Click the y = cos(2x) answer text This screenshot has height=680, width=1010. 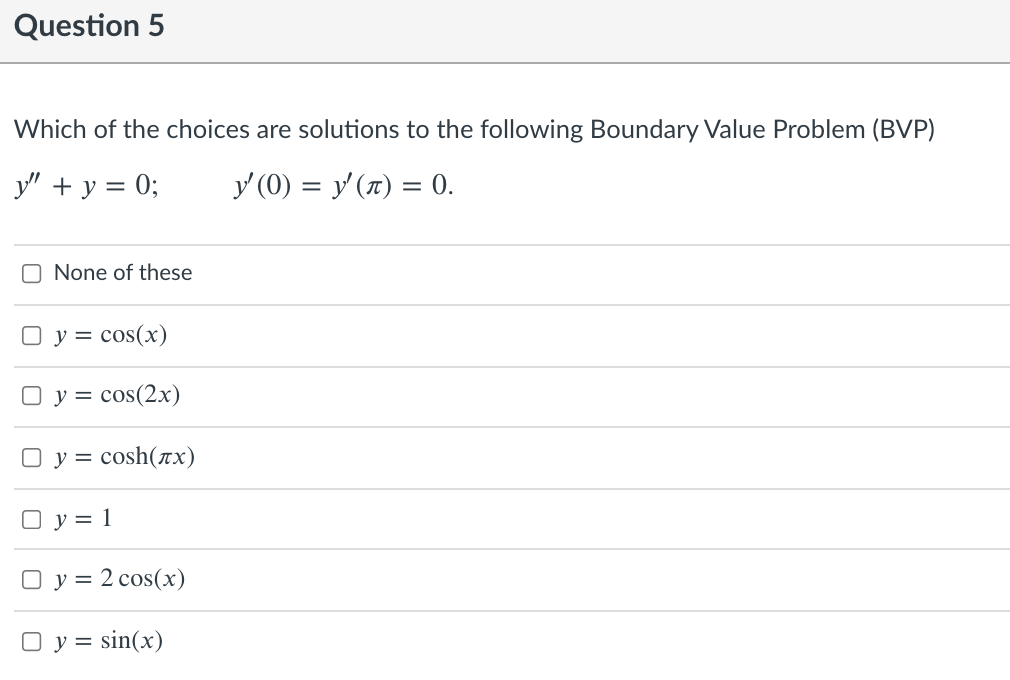pyautogui.click(x=117, y=396)
